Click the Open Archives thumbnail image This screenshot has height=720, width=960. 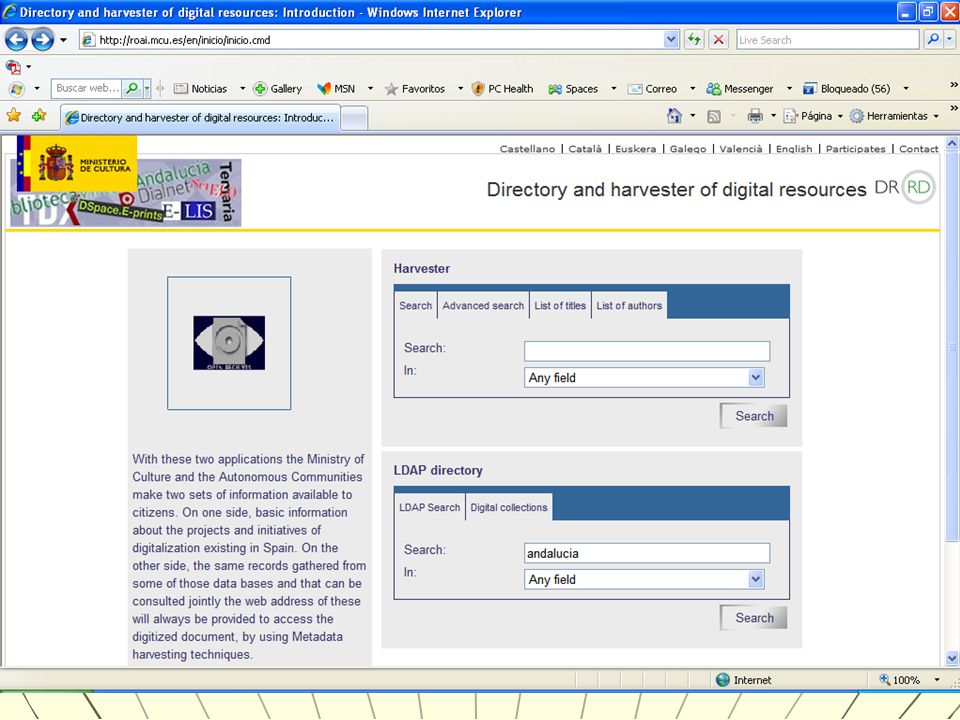[229, 342]
